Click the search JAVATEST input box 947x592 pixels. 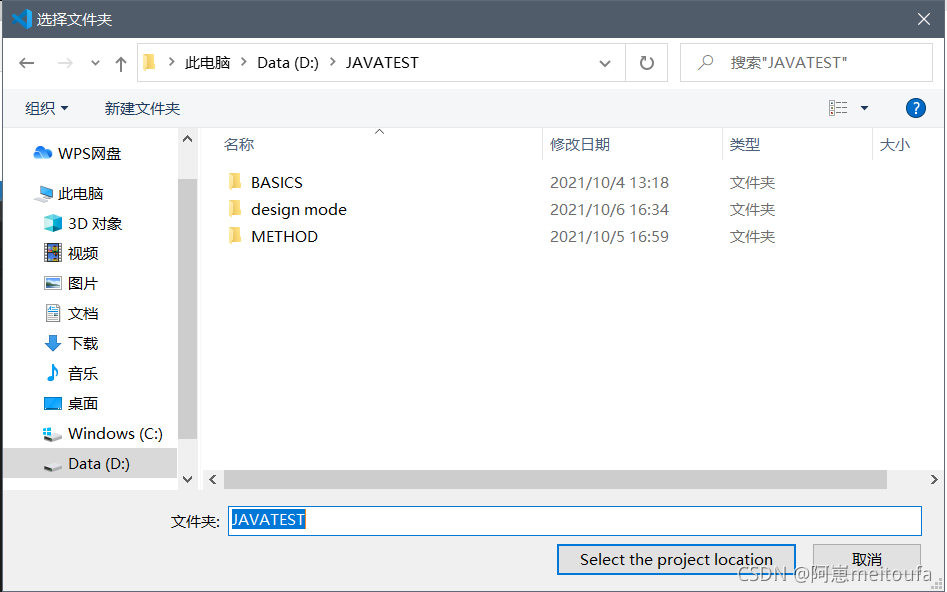(806, 63)
